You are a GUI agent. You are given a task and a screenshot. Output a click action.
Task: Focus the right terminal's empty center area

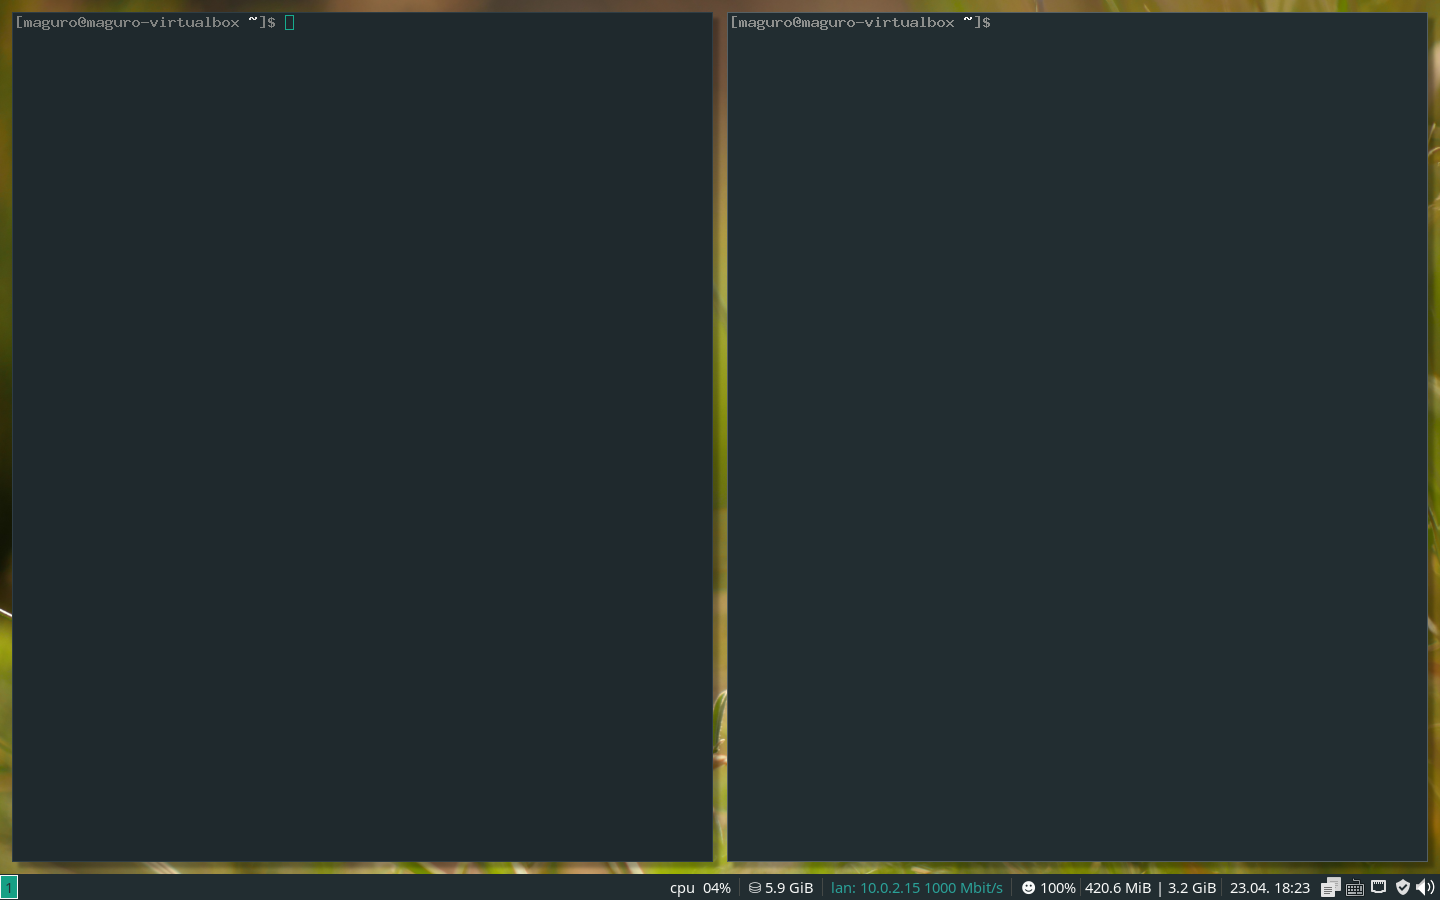1077,440
